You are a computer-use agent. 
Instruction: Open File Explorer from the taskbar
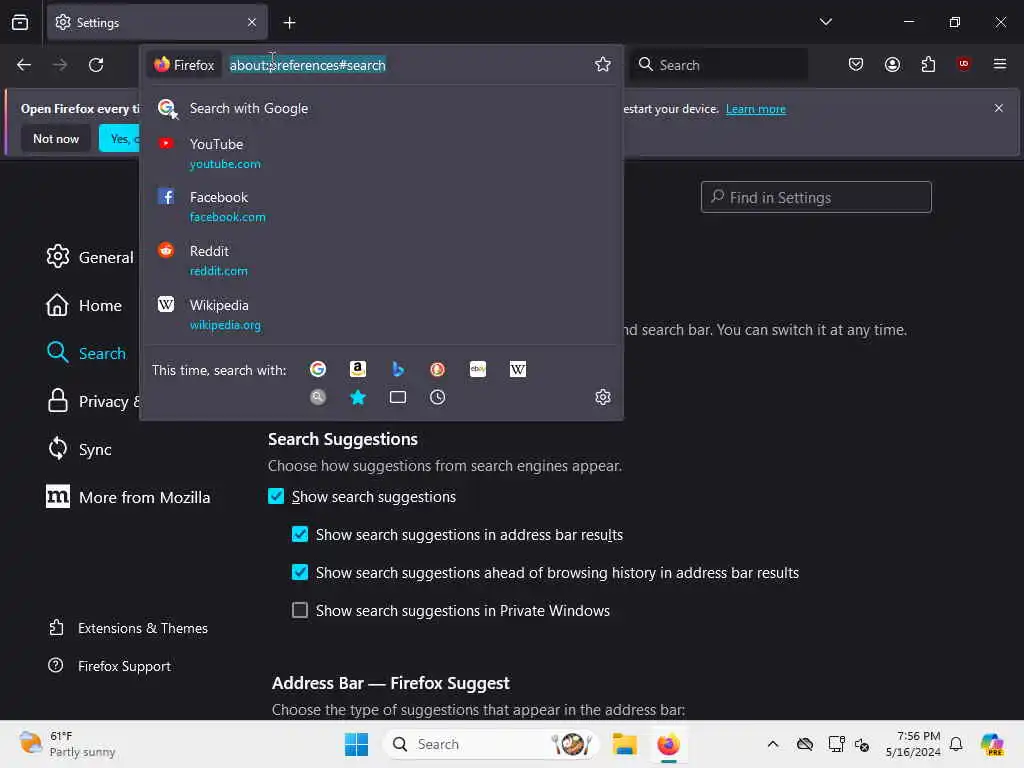click(624, 744)
